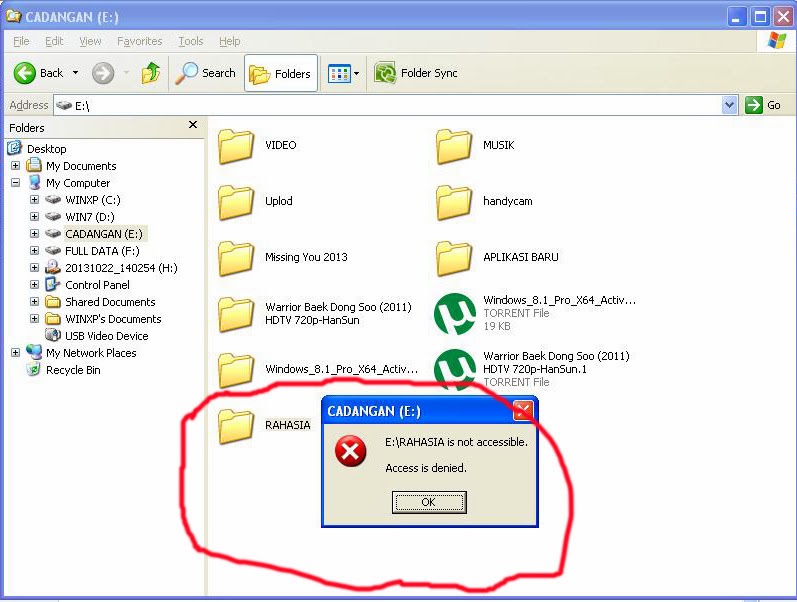Viewport: 797px width, 602px height.
Task: Select Warrior Baek Dong Soo torrent icon
Action: coord(455,370)
